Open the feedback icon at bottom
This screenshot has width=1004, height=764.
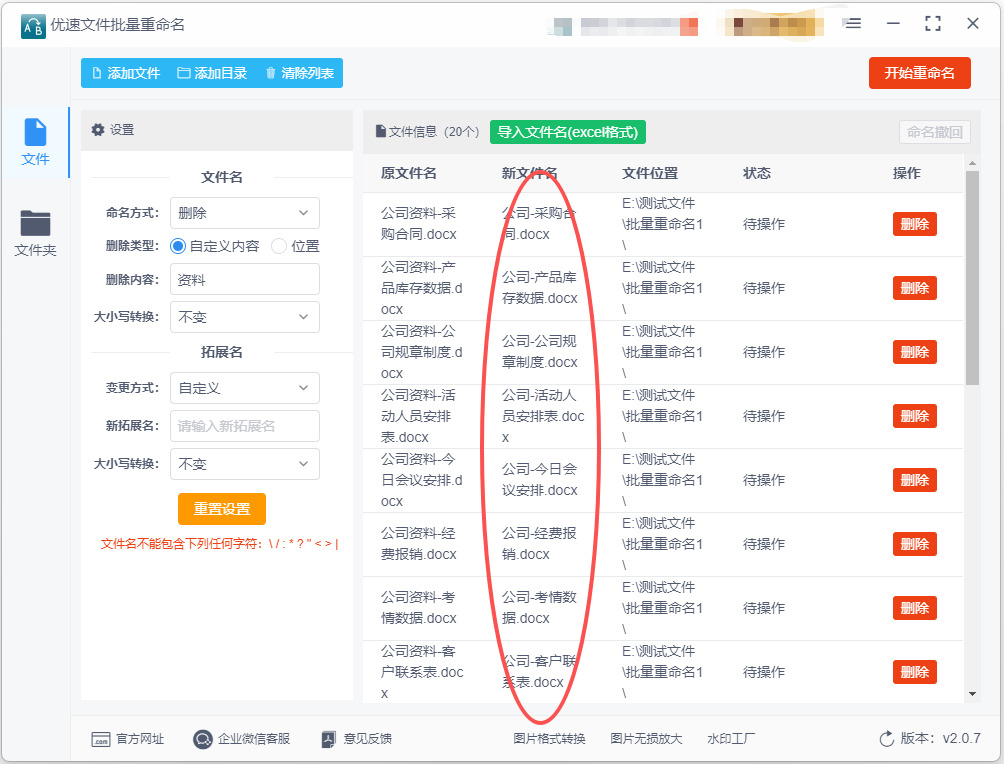click(329, 739)
